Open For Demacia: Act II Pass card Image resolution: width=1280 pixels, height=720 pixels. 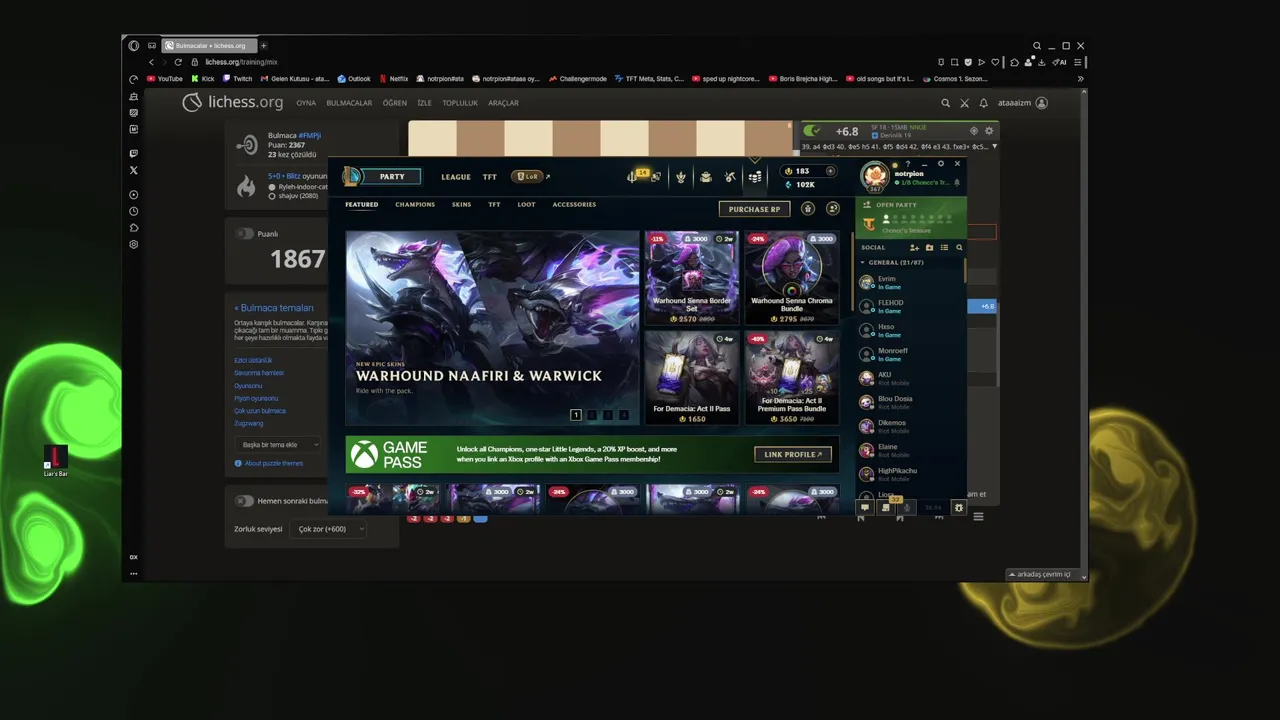pyautogui.click(x=692, y=378)
